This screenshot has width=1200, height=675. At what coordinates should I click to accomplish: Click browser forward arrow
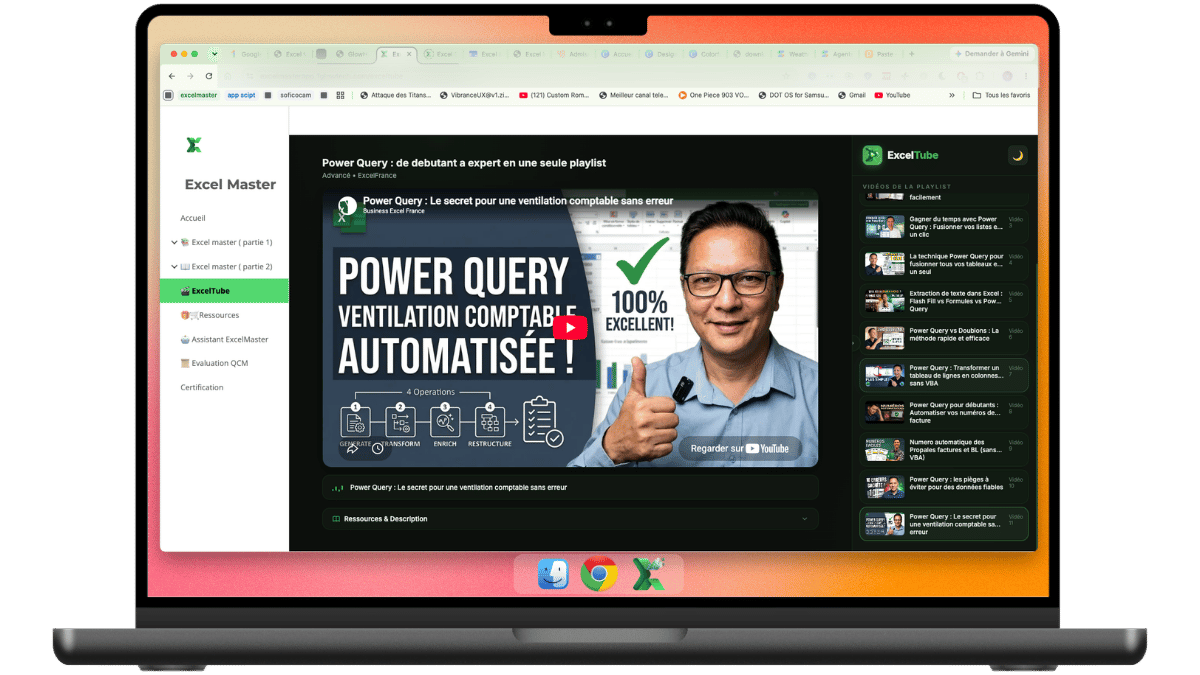point(190,76)
